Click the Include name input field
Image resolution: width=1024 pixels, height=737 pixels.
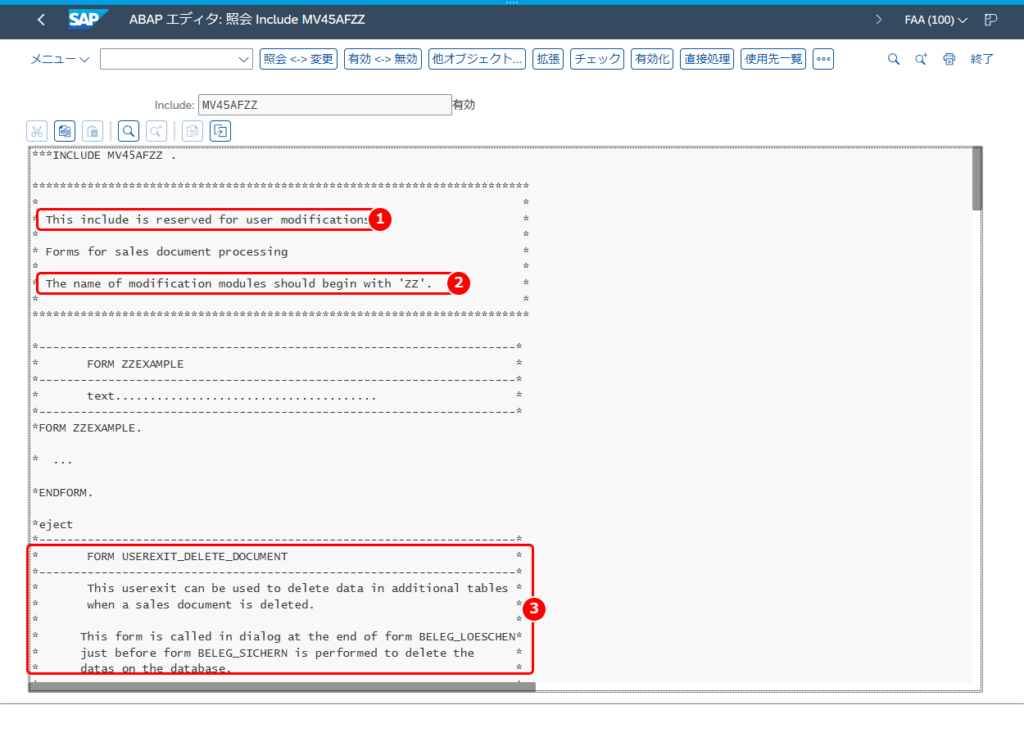[325, 105]
